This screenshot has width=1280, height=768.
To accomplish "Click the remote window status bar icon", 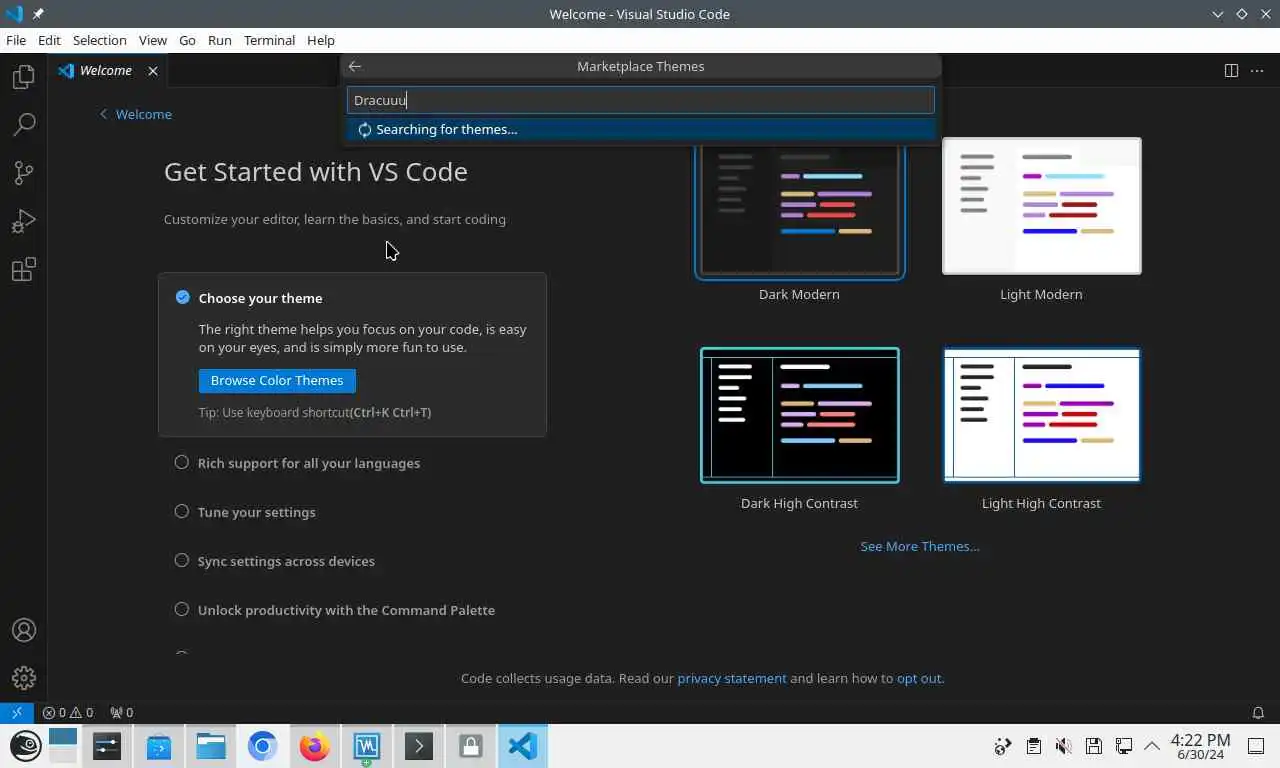I will (17, 712).
